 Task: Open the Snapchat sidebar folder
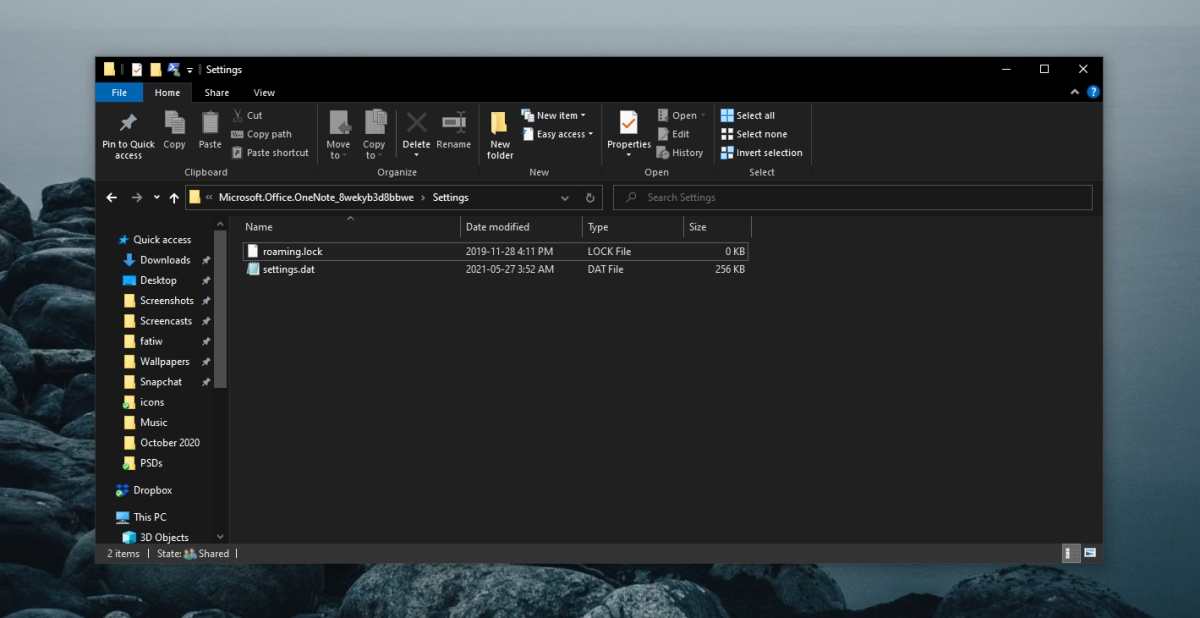160,382
